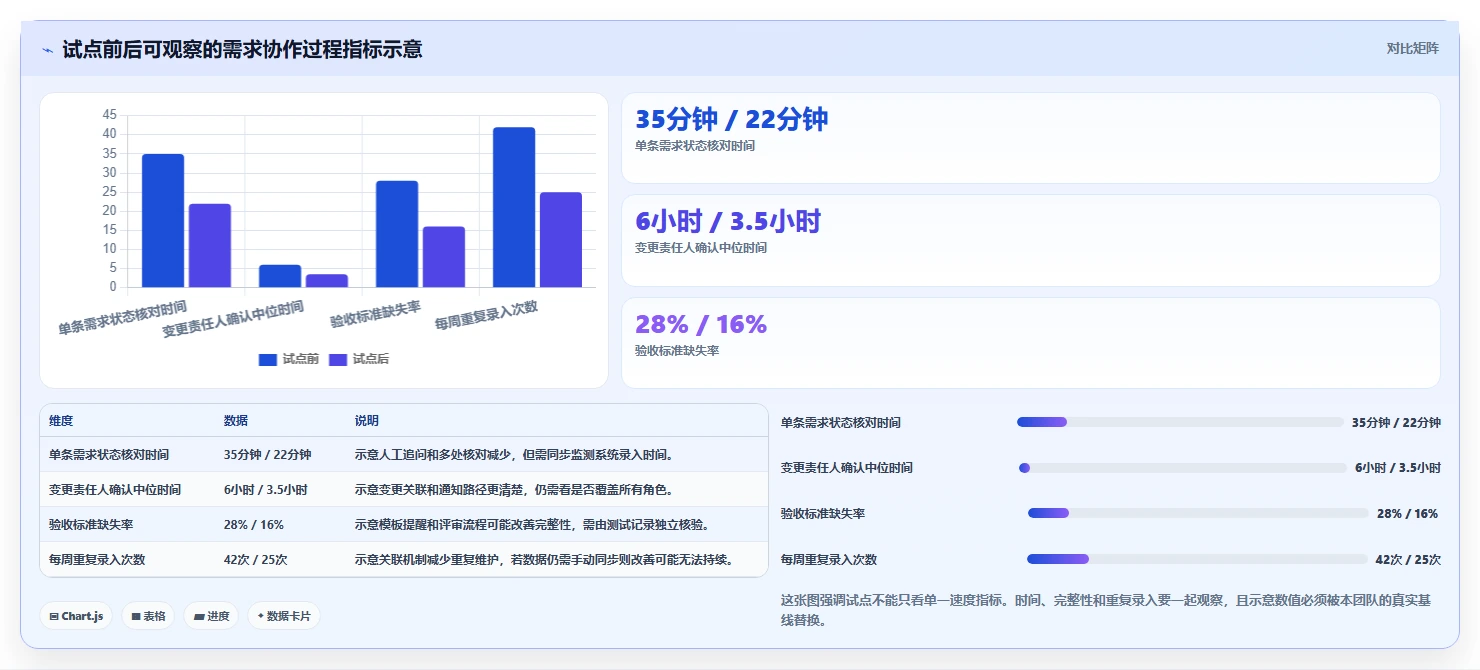Screen dimensions: 1480x670
Task: Click the progress bar for 变更责任人确认中位时间
Action: (x=1183, y=468)
